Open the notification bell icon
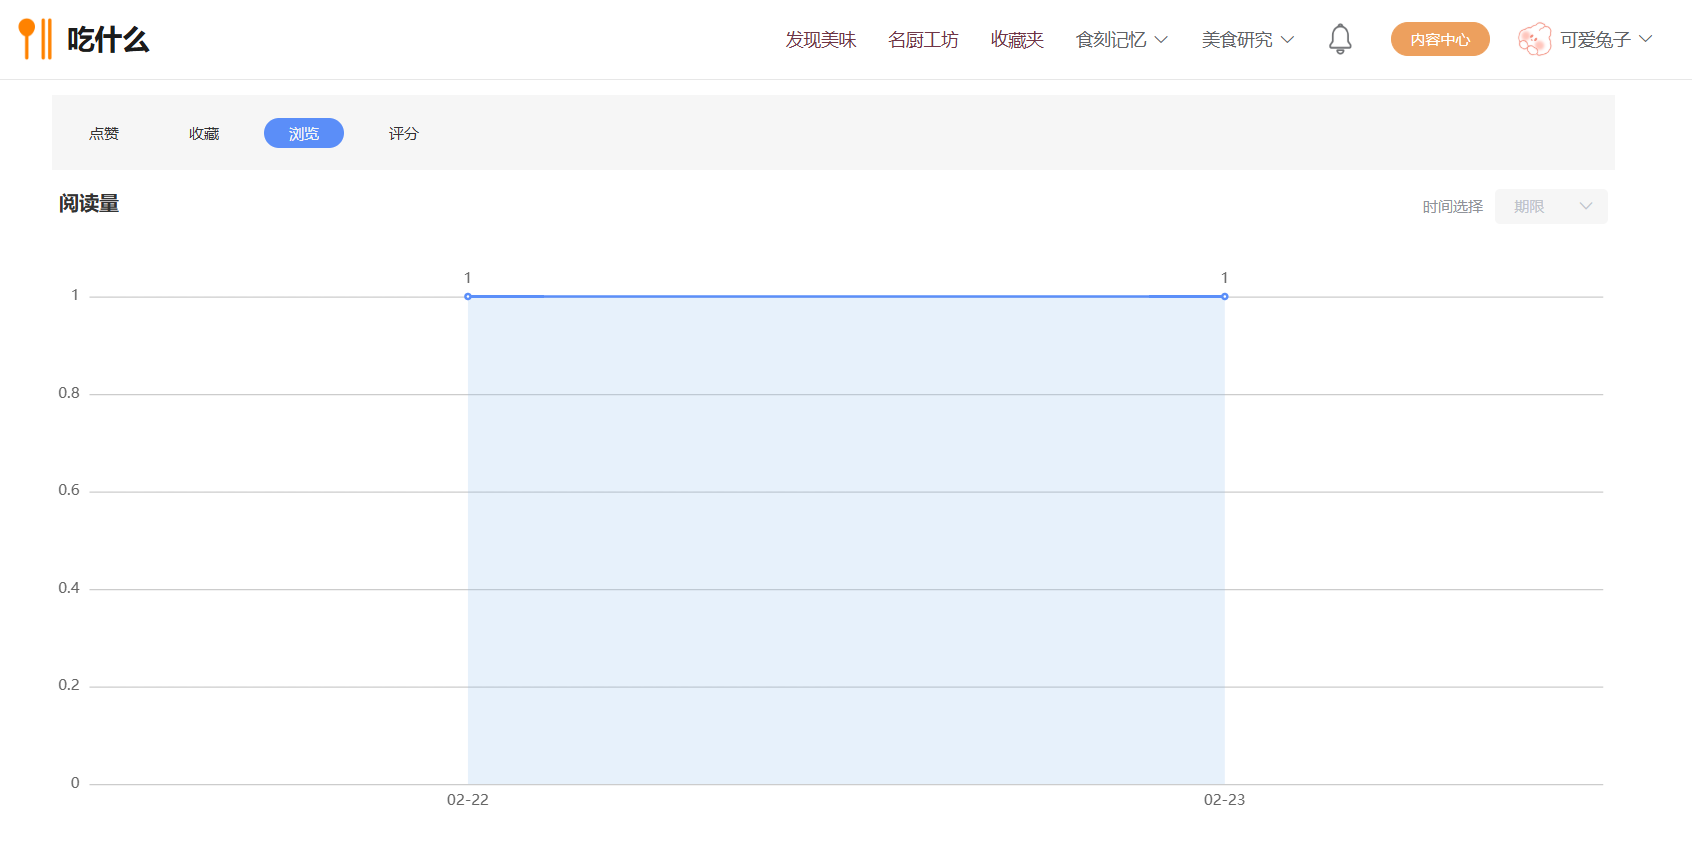The height and width of the screenshot is (857, 1692). coord(1340,39)
